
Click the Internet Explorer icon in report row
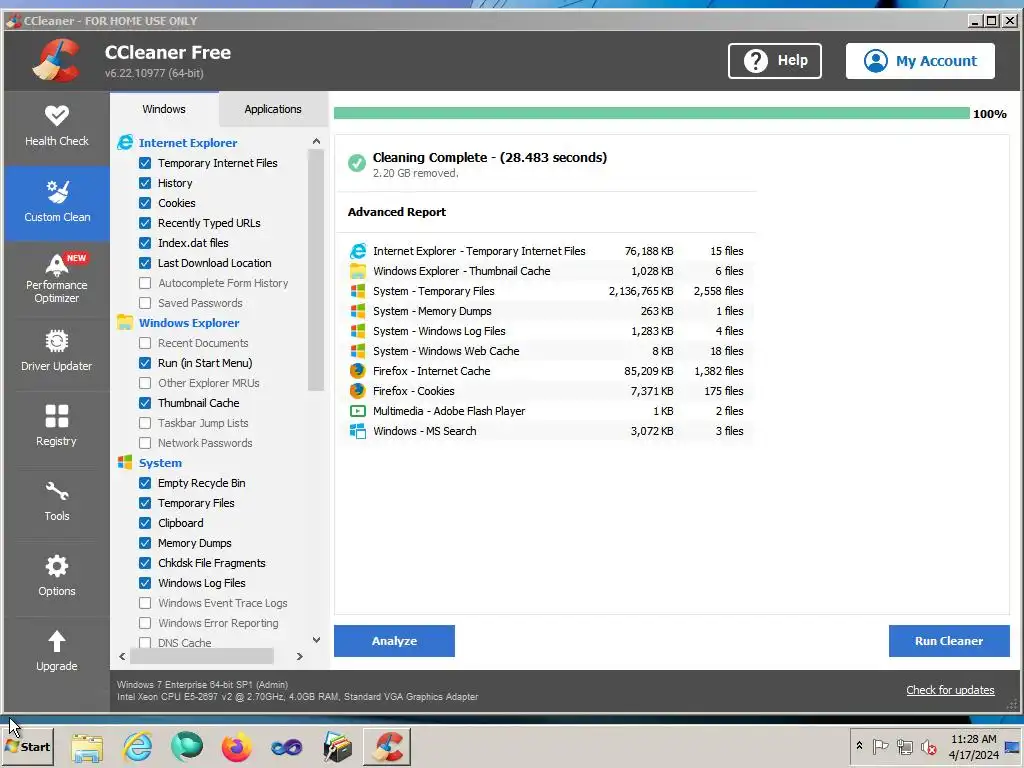click(358, 251)
